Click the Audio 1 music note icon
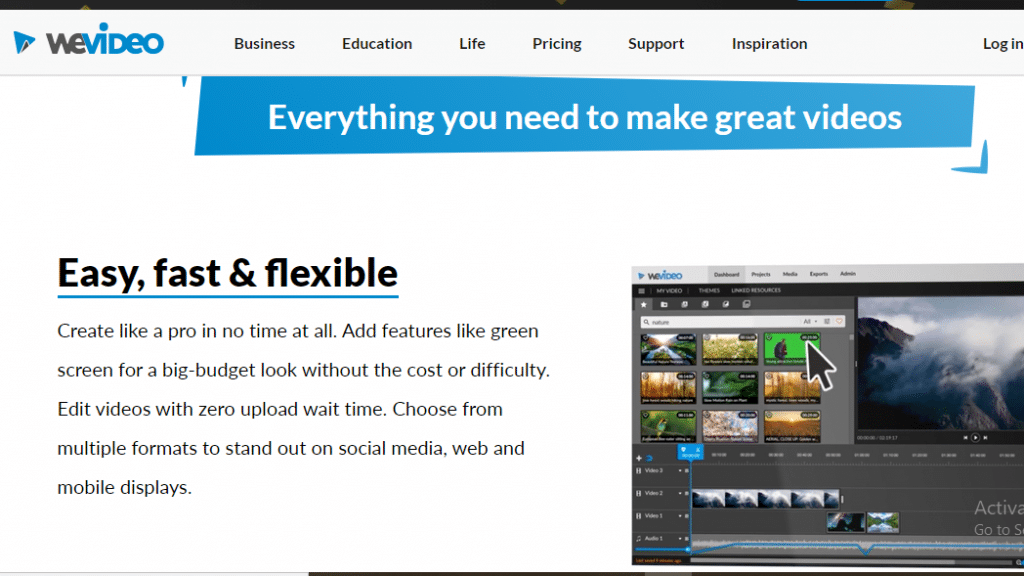The width and height of the screenshot is (1024, 576). (x=639, y=538)
